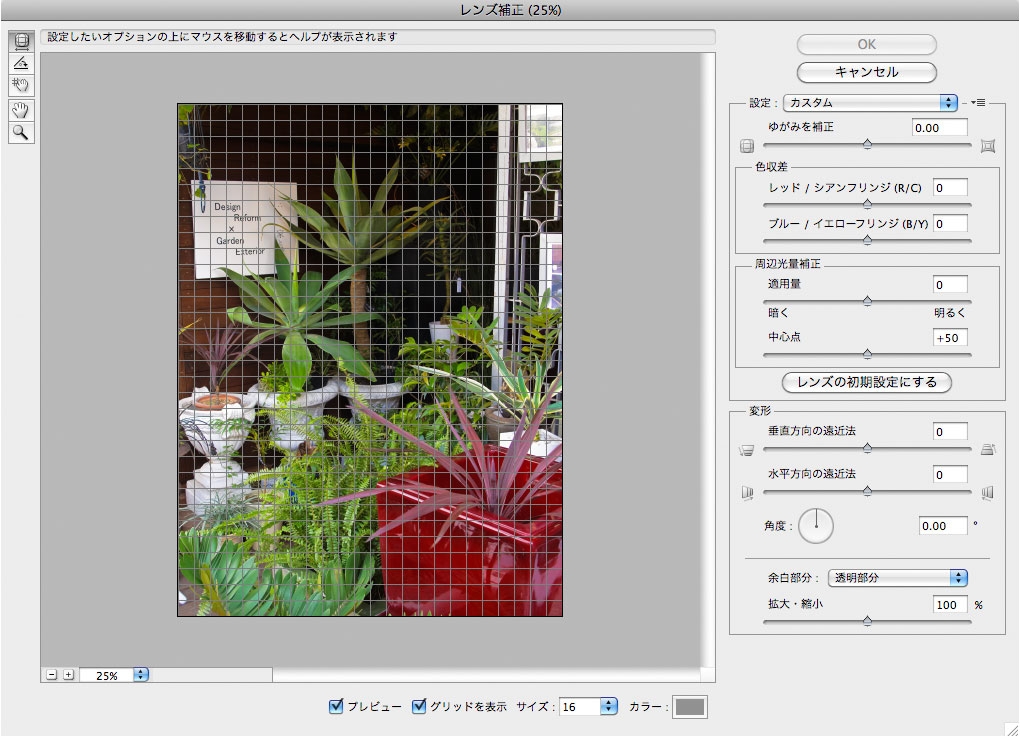Screen dimensions: 1020x736
Task: Click the angle dial control
Action: click(x=816, y=526)
